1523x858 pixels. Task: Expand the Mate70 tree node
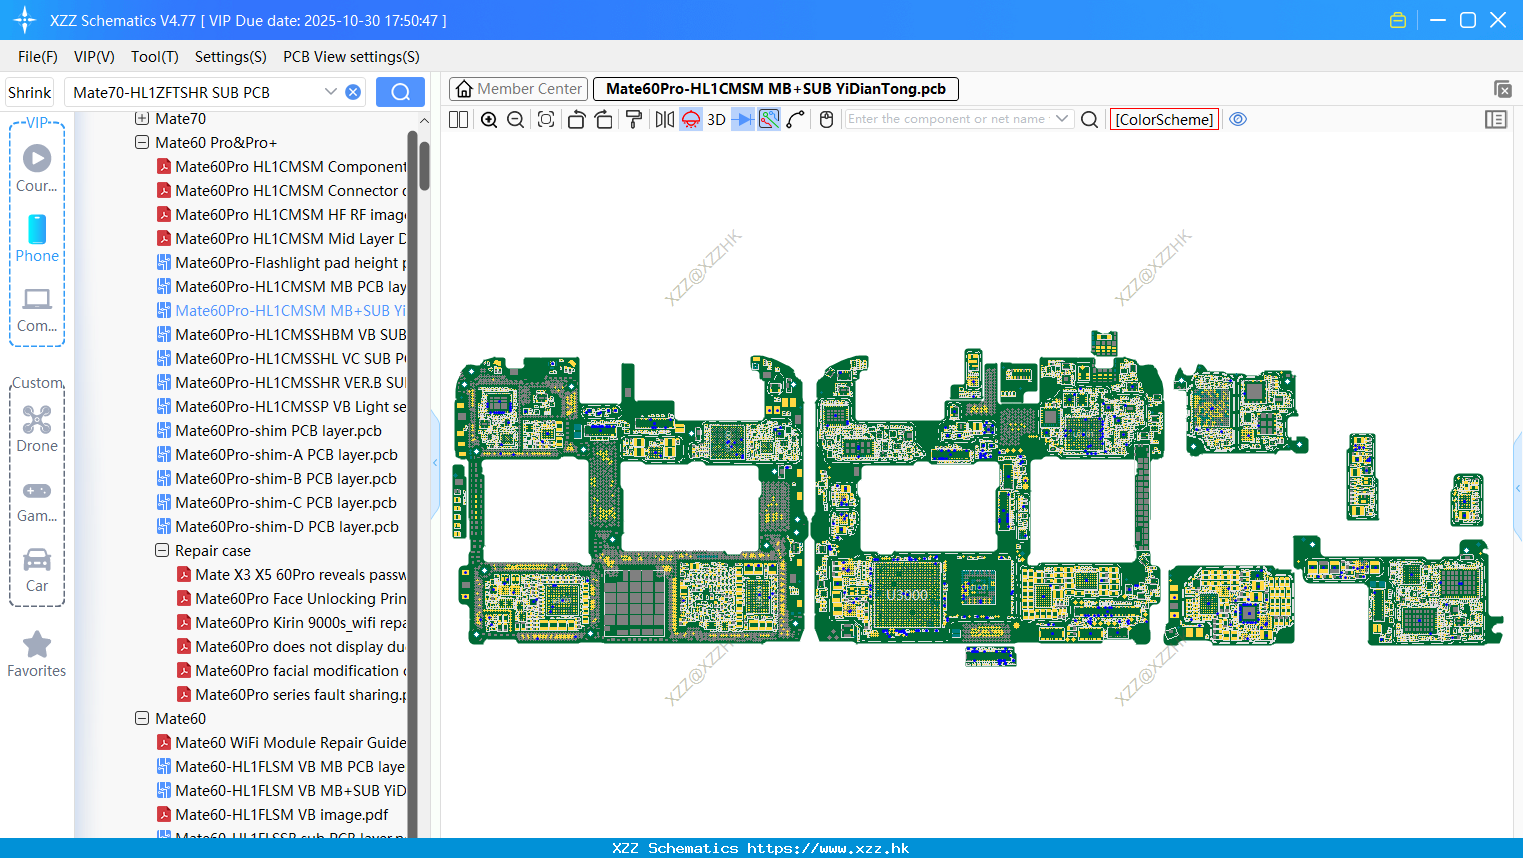point(142,119)
